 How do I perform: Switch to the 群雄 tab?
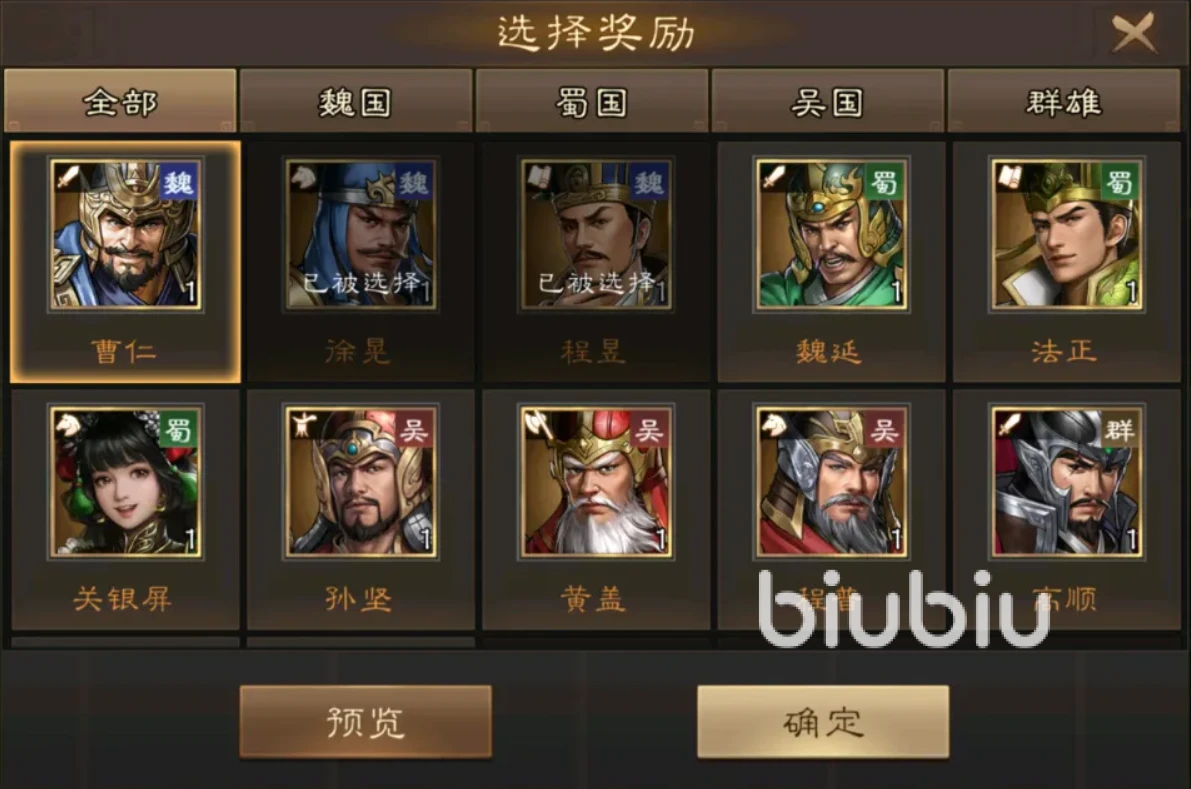1063,101
